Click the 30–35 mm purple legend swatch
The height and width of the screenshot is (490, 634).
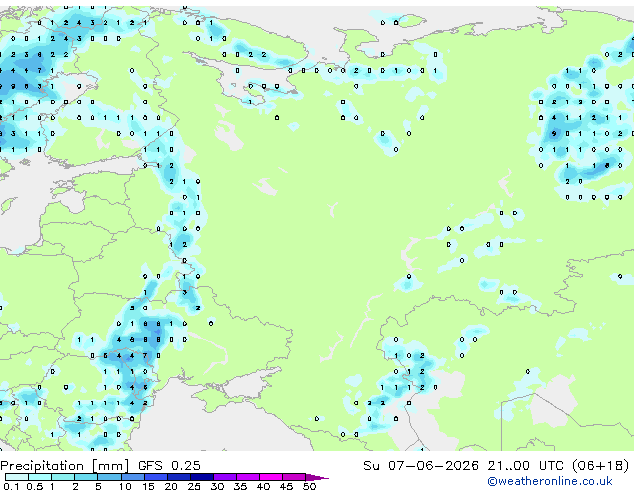pos(225,477)
